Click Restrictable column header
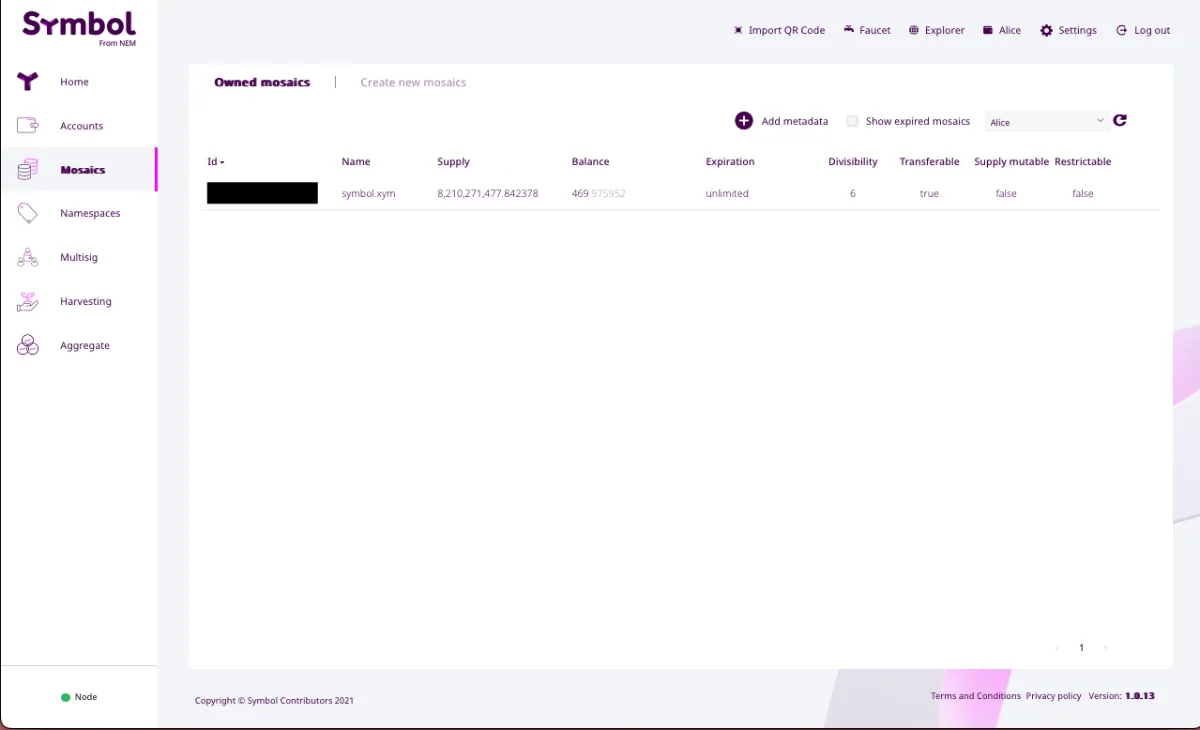The image size is (1200, 730). pyautogui.click(x=1083, y=162)
